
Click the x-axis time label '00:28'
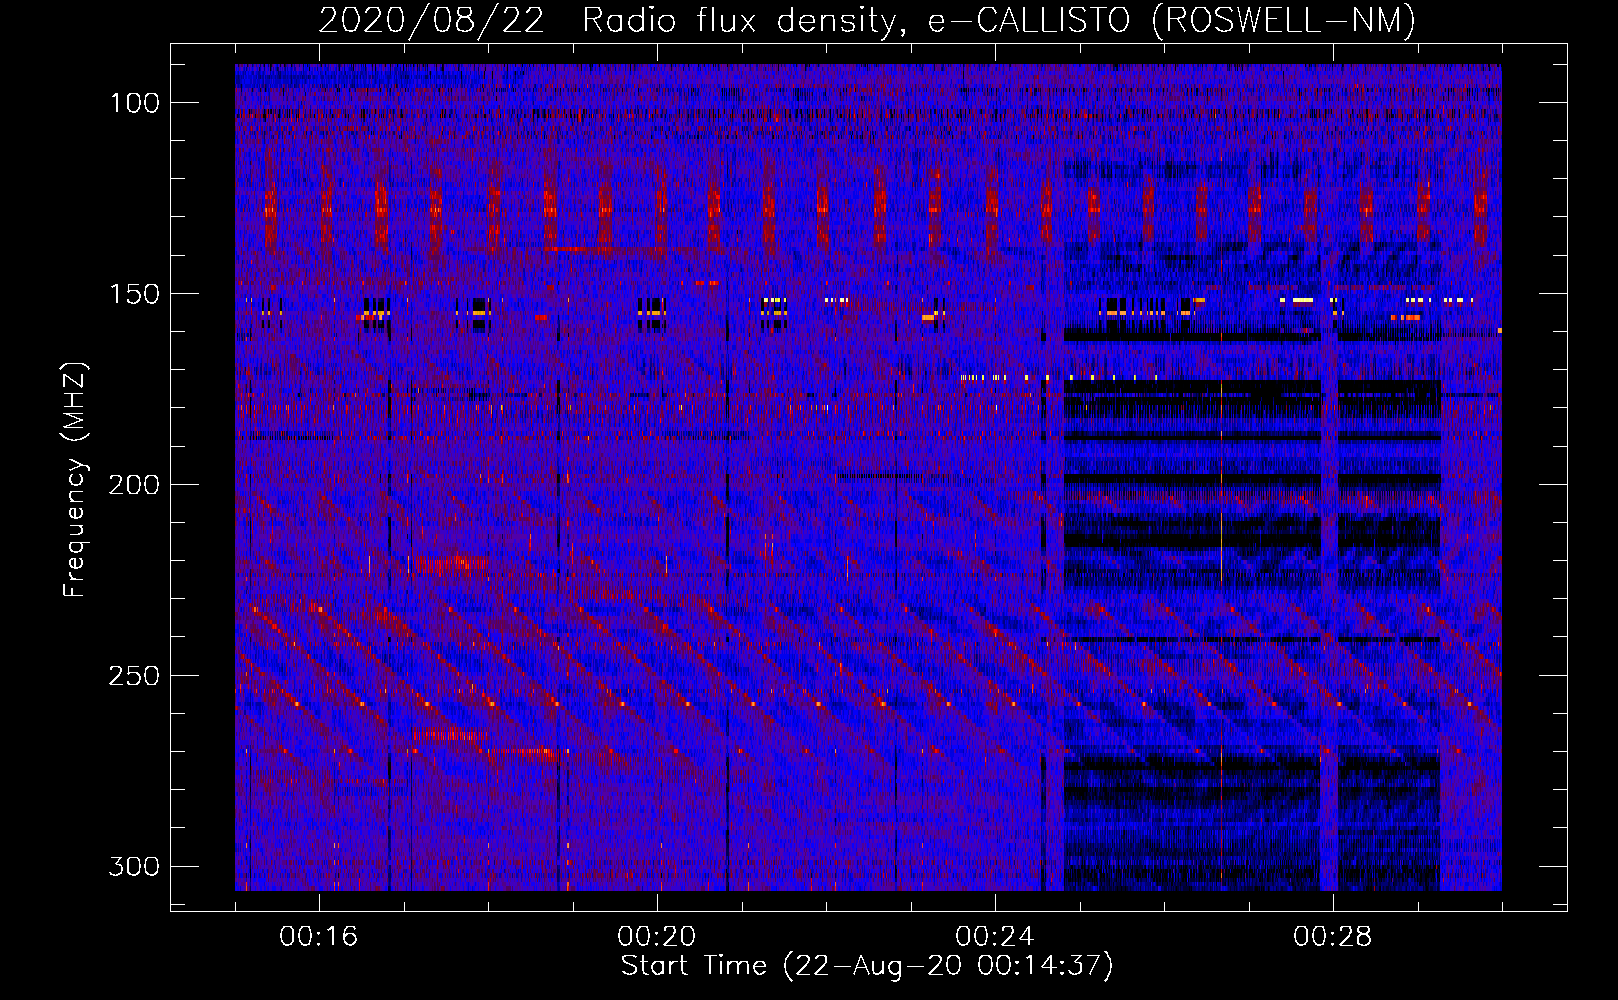click(x=1333, y=937)
